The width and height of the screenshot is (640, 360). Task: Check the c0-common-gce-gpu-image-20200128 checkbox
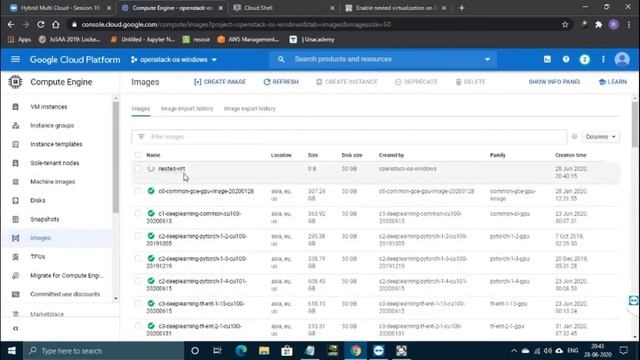click(138, 191)
